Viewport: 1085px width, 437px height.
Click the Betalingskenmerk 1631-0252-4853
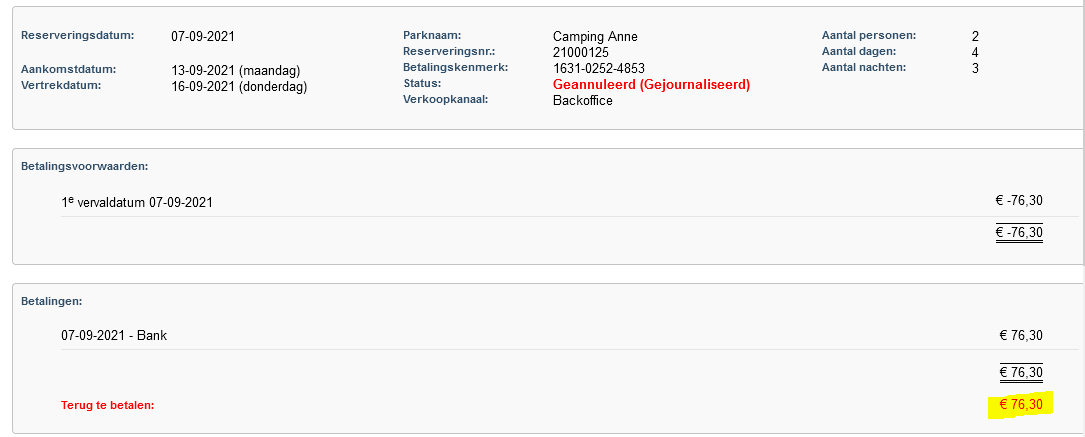click(599, 68)
